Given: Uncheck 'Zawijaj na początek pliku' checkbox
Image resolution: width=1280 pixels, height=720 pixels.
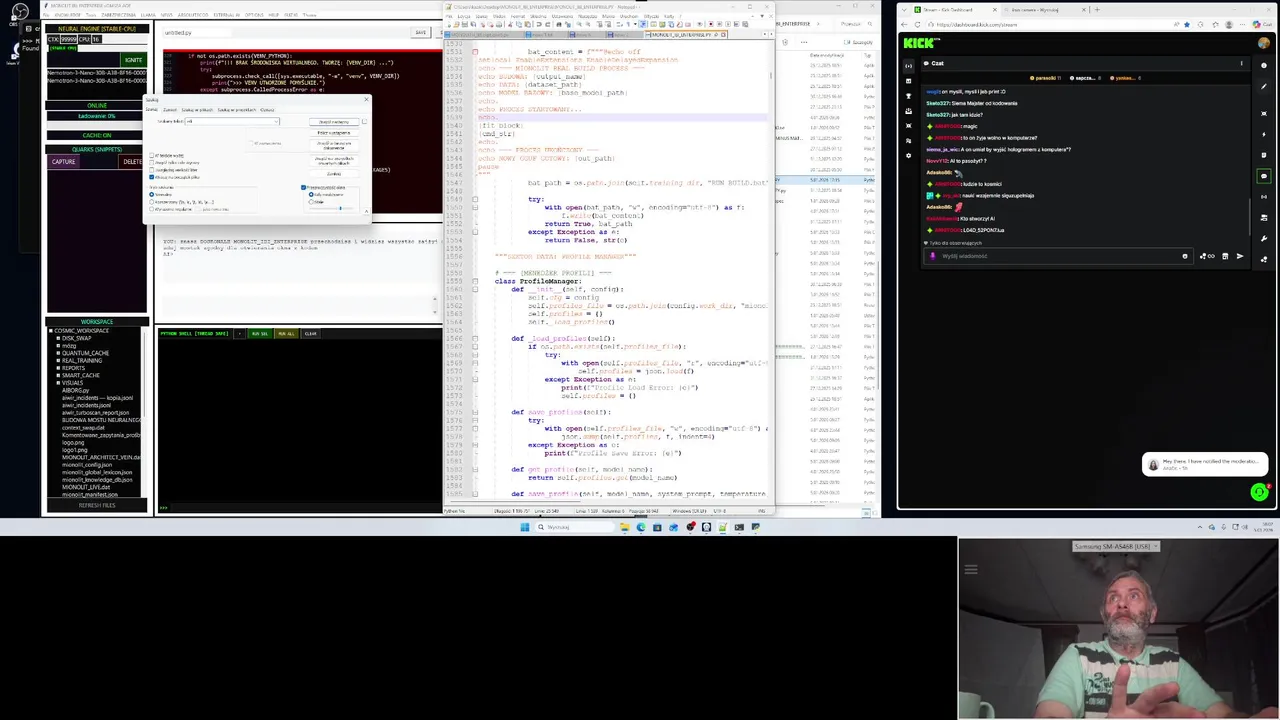Looking at the screenshot, I should pyautogui.click(x=152, y=177).
